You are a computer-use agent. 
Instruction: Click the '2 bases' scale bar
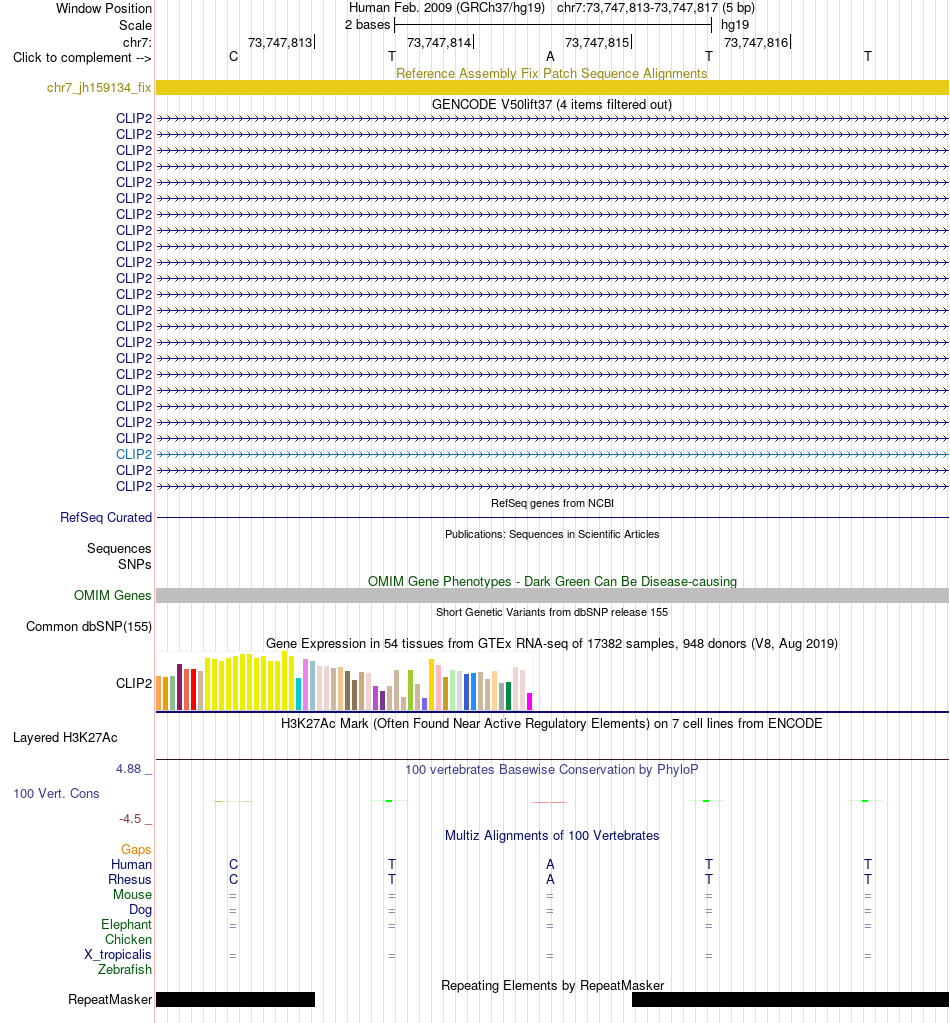click(553, 25)
